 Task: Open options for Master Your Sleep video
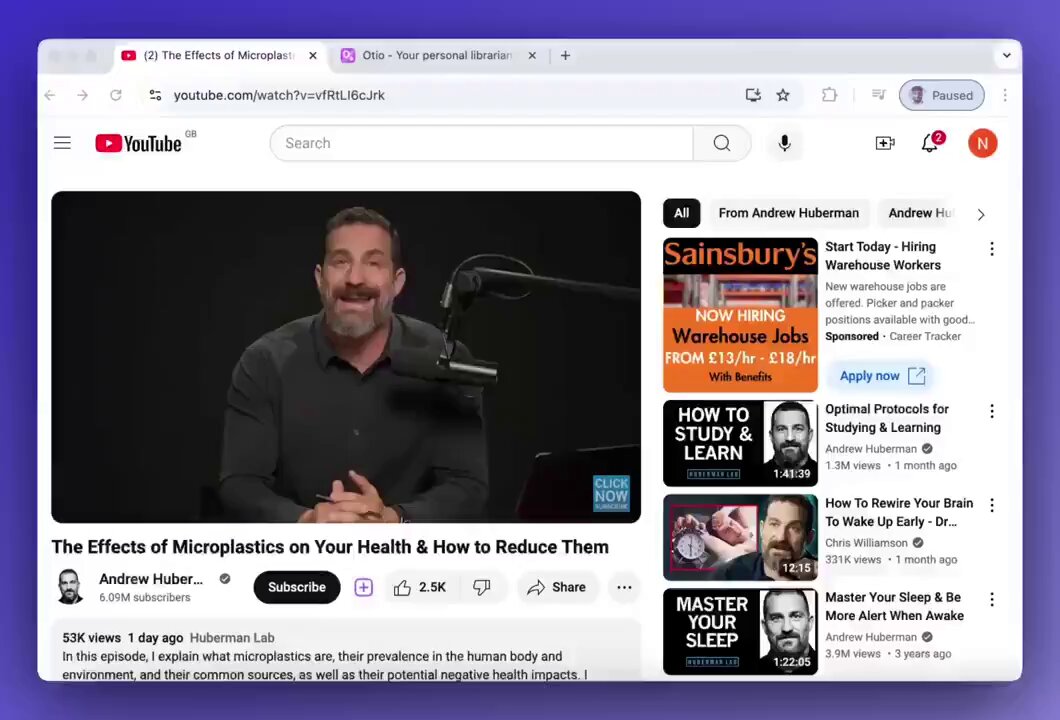tap(992, 599)
